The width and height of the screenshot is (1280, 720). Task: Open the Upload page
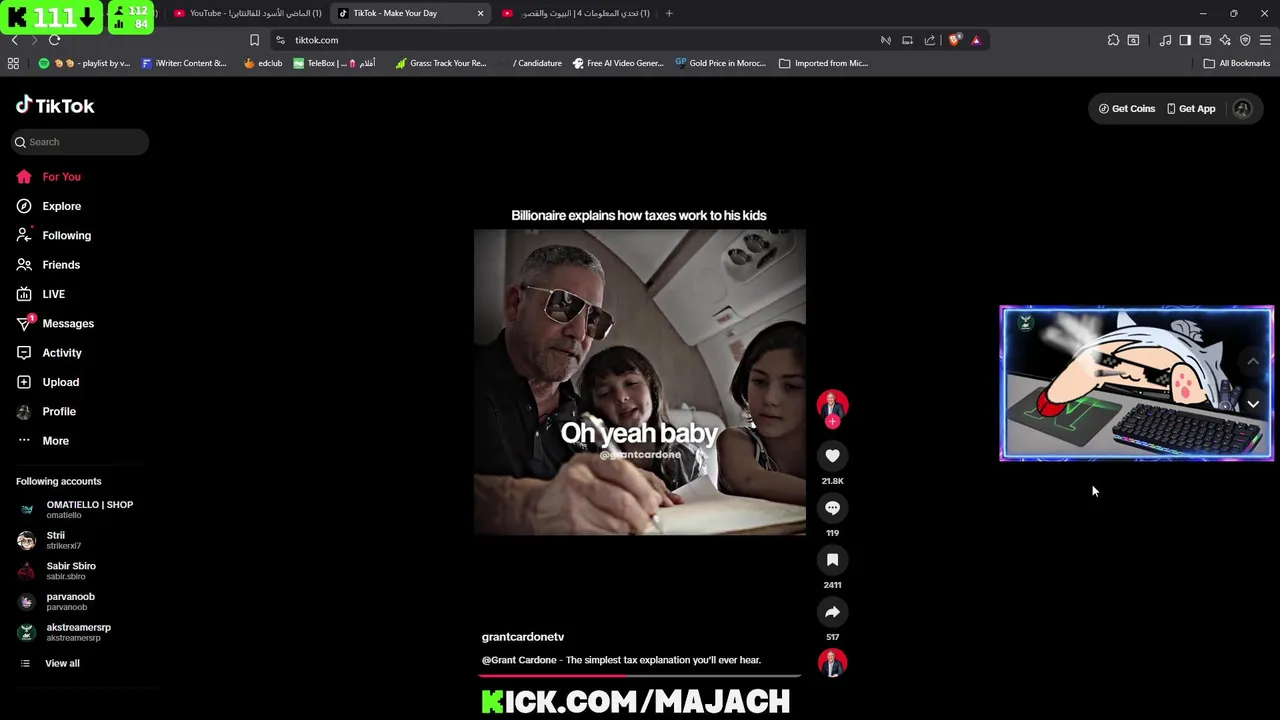click(x=47, y=382)
